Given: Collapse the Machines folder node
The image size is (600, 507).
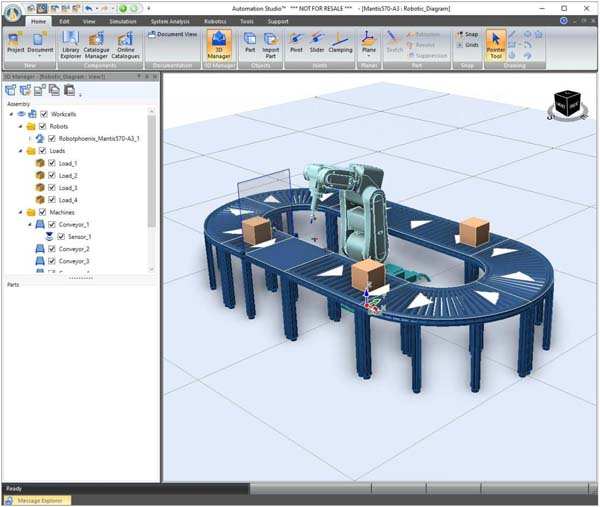Looking at the screenshot, I should 21,212.
